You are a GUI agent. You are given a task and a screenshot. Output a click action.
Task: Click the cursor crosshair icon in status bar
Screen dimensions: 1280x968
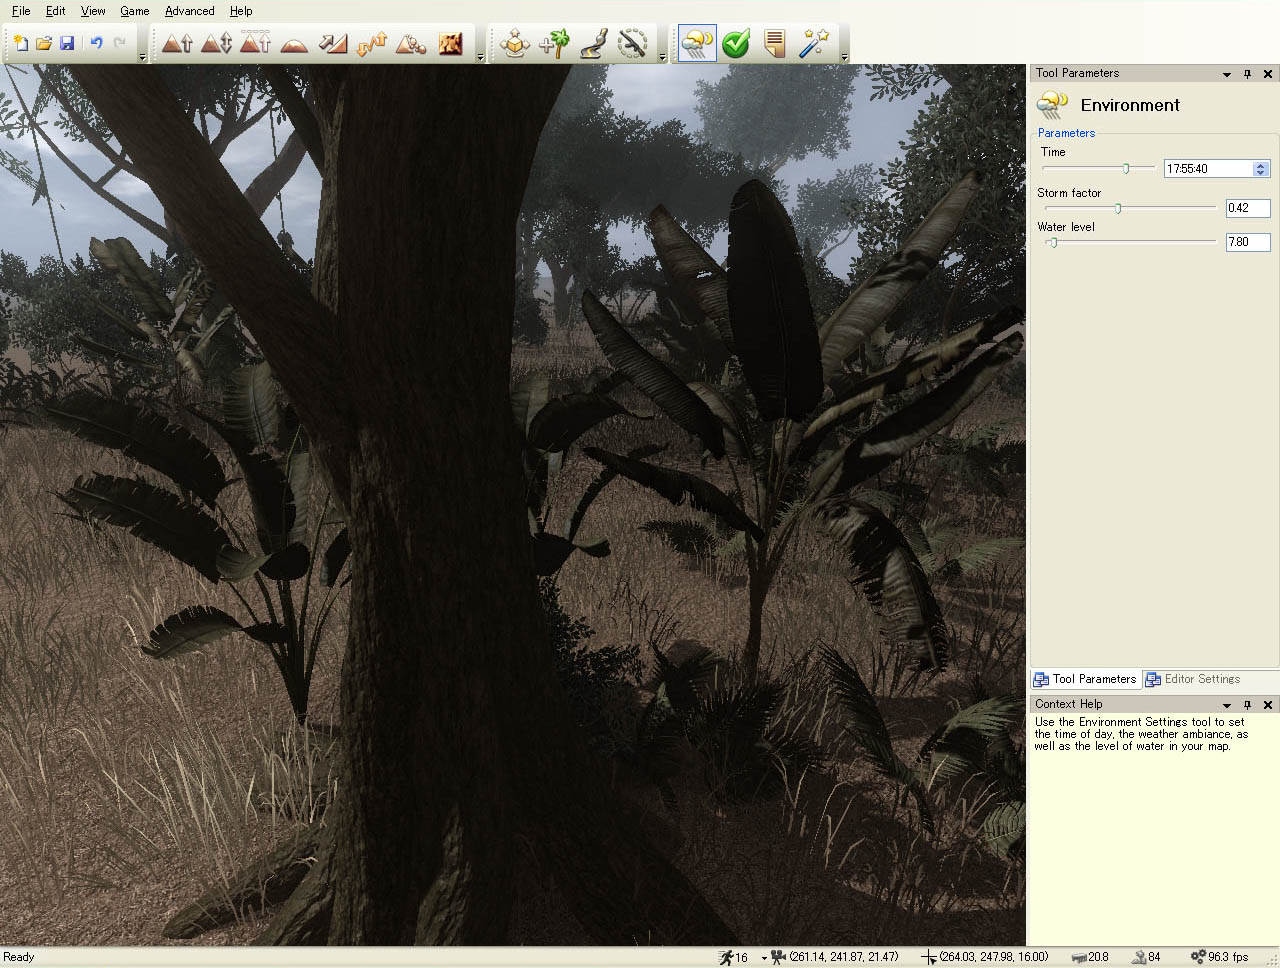(929, 957)
